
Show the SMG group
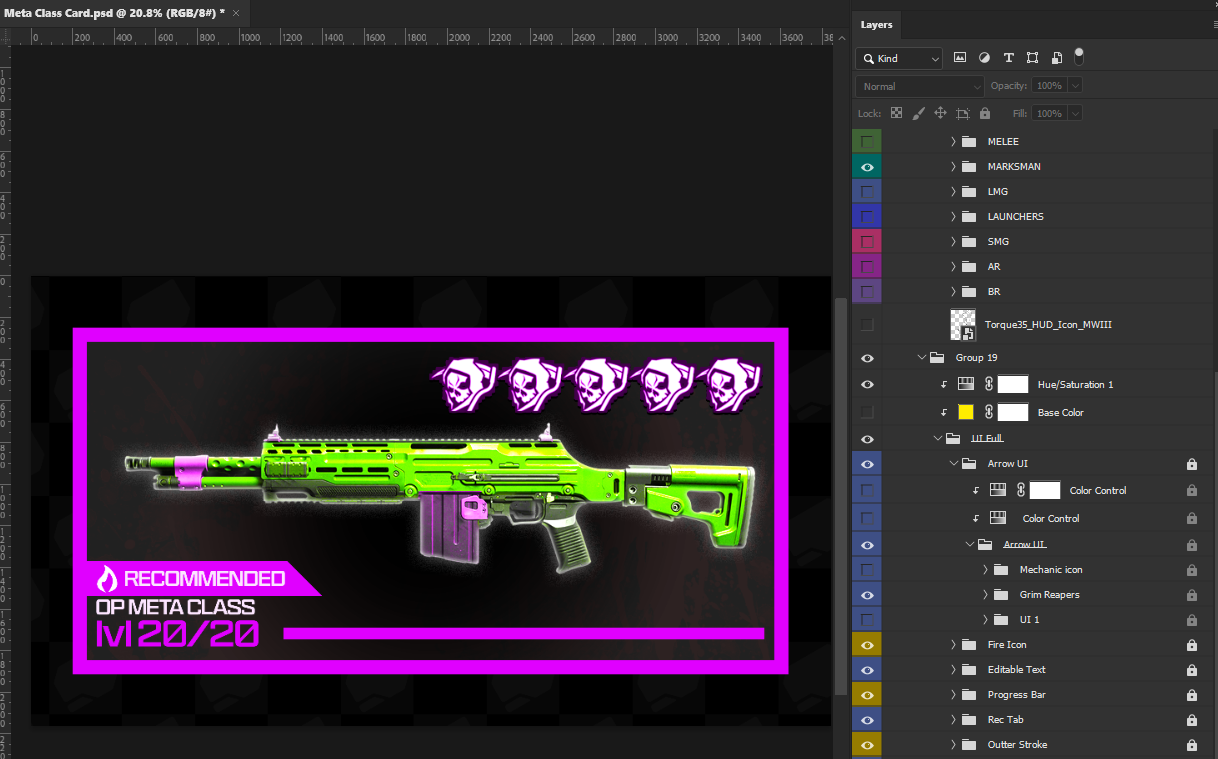(x=866, y=242)
